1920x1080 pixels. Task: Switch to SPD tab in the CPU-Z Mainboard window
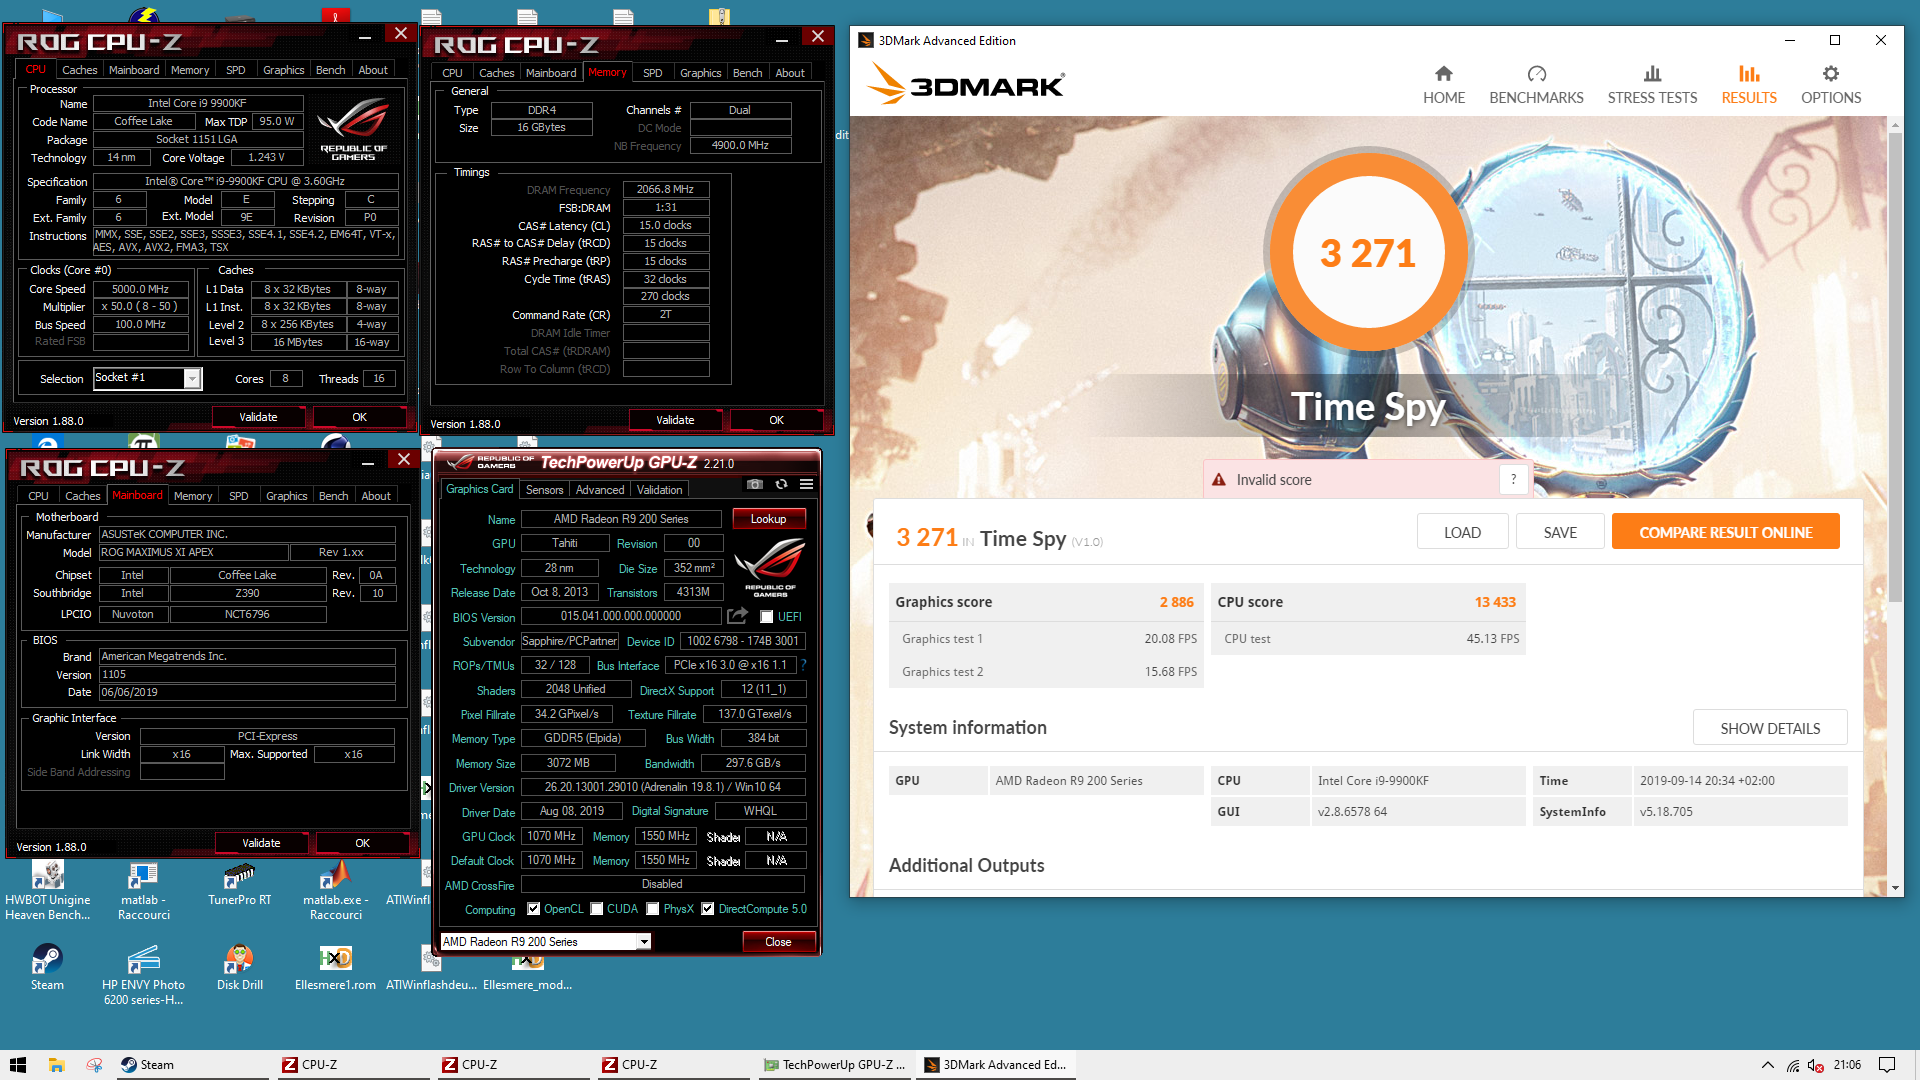click(238, 496)
